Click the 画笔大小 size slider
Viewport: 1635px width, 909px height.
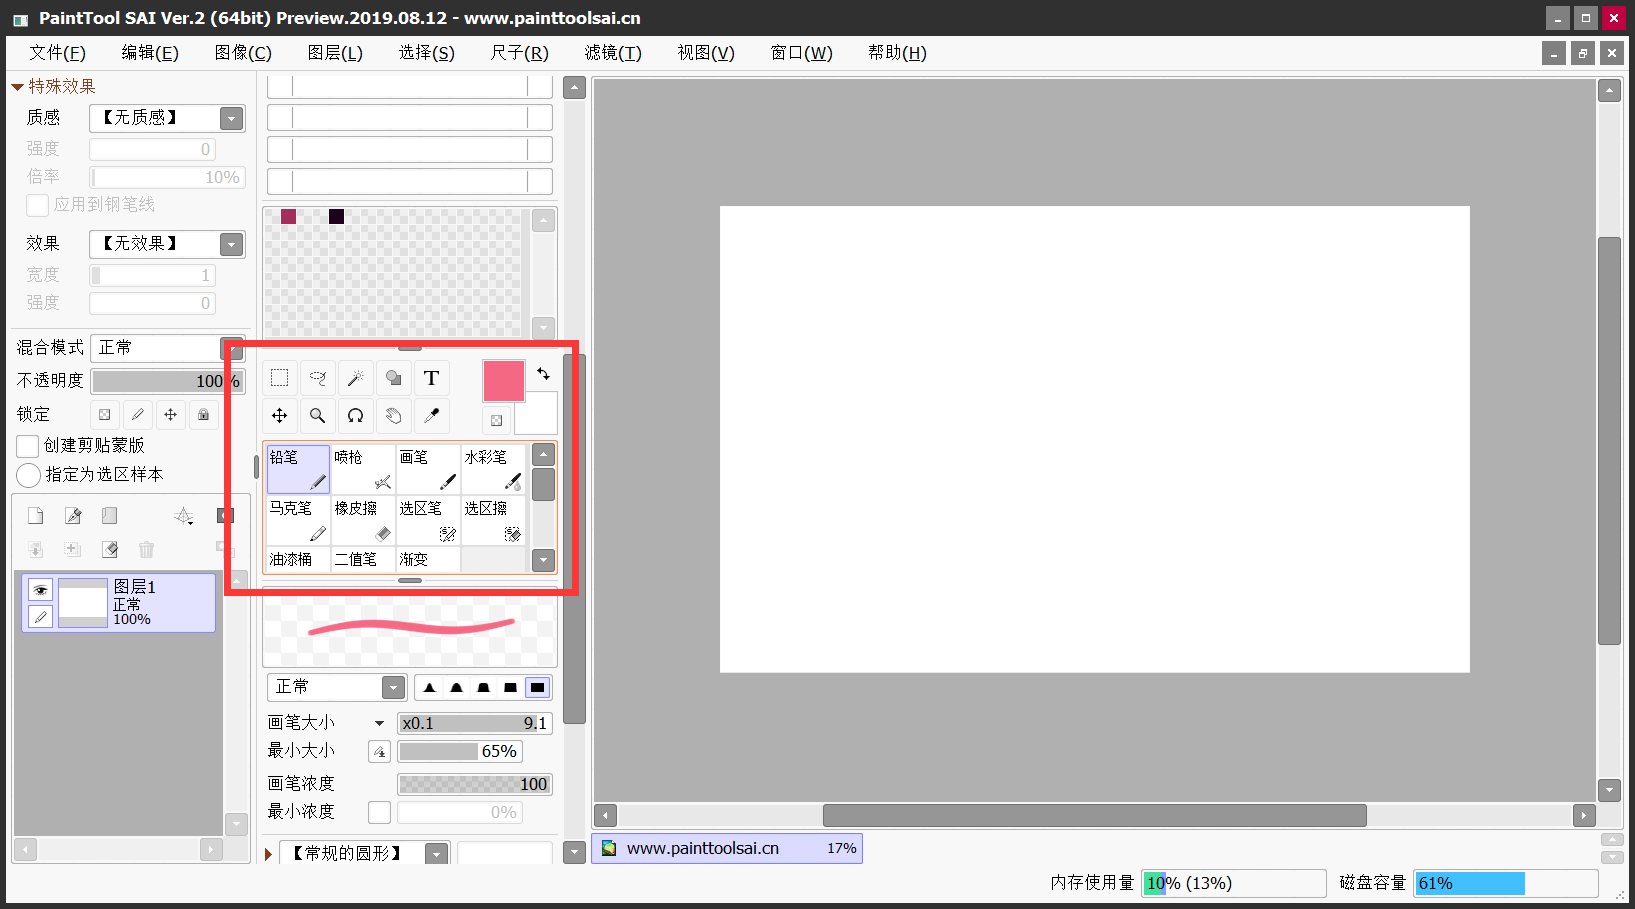point(475,723)
